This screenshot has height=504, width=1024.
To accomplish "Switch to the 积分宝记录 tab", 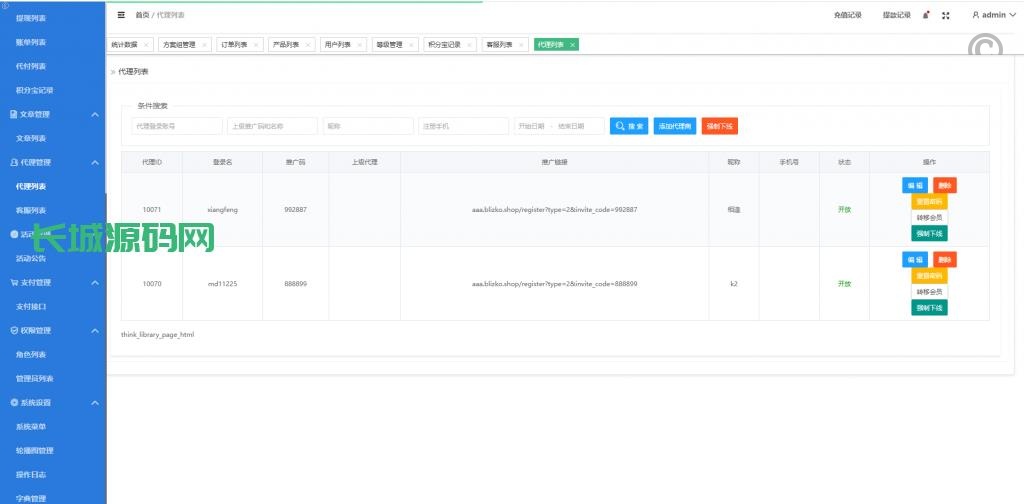I will click(443, 45).
